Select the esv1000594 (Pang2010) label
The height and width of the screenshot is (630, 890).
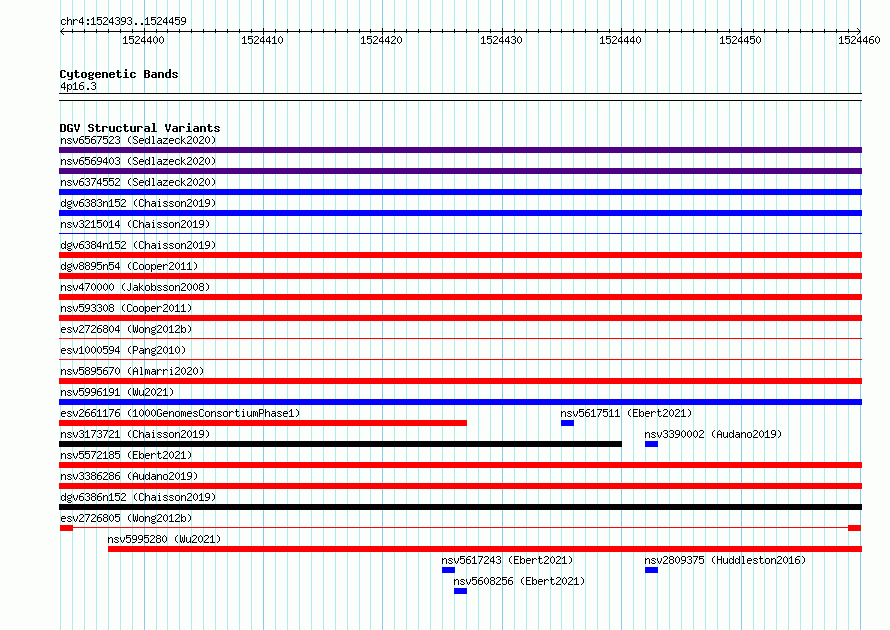[123, 350]
